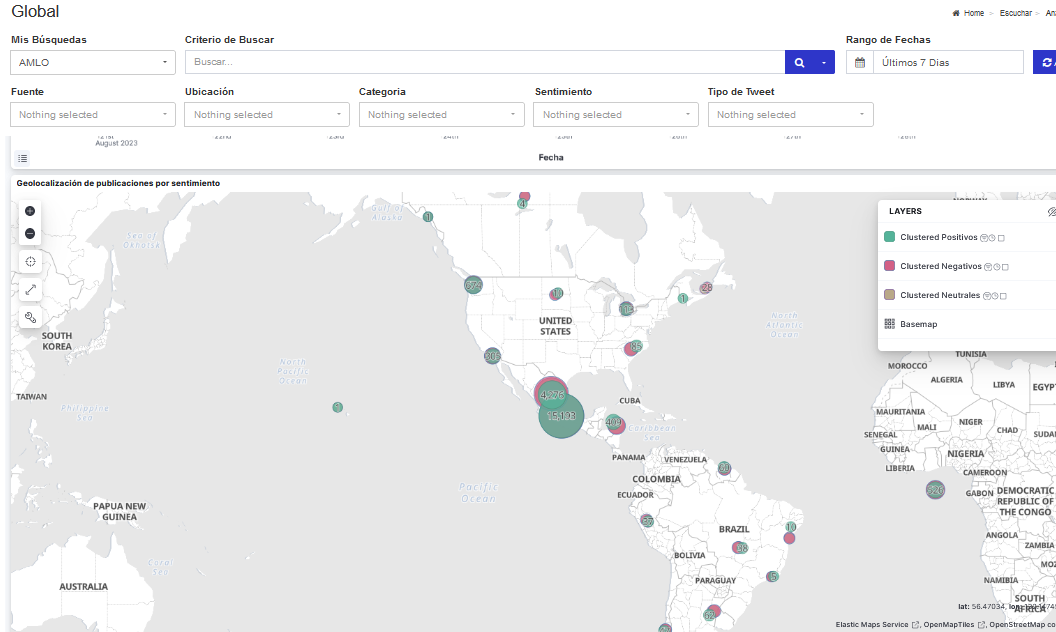Click time icon on Clustered Positivos

click(x=992, y=238)
